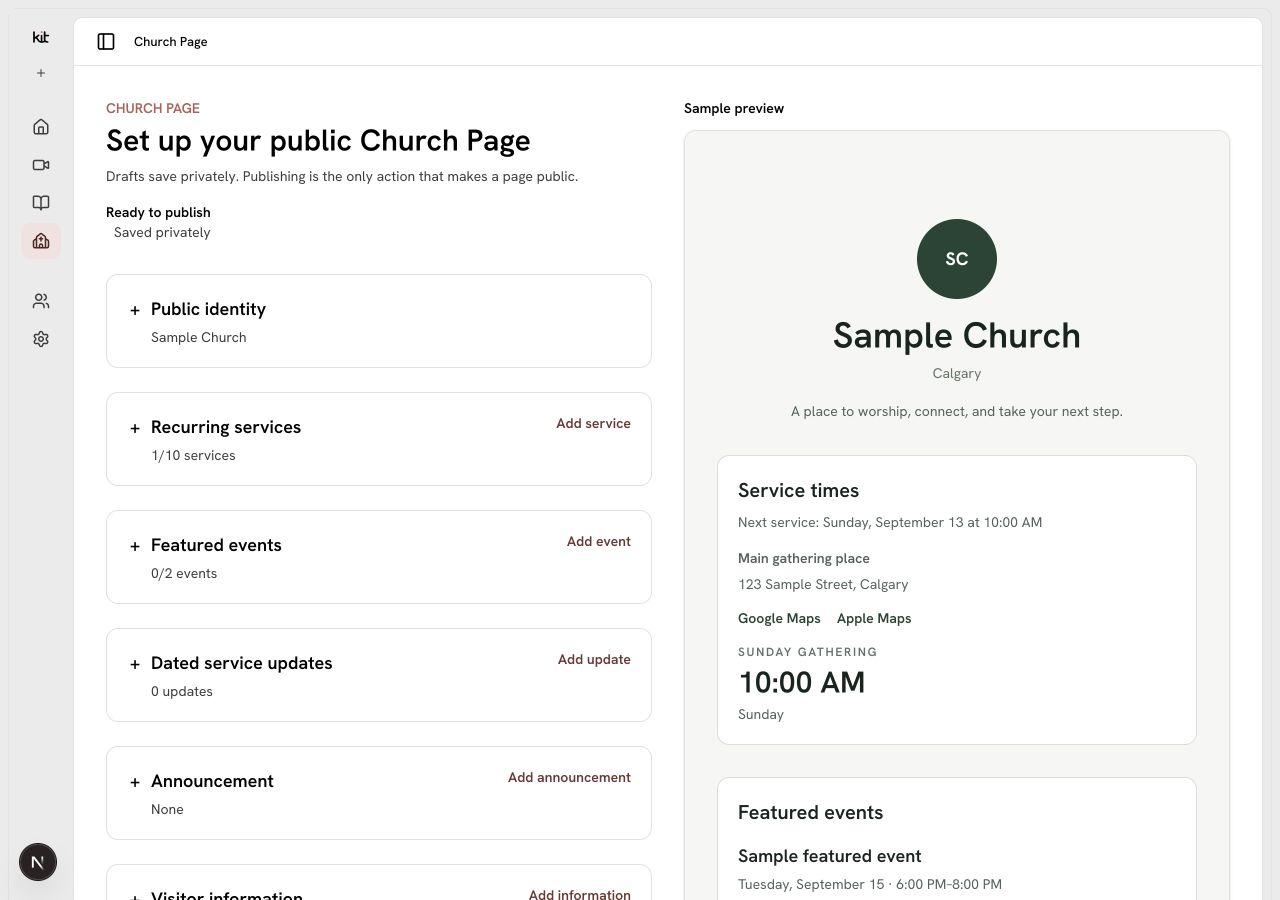The width and height of the screenshot is (1280, 900).
Task: Open the Home icon in sidebar
Action: click(41, 127)
